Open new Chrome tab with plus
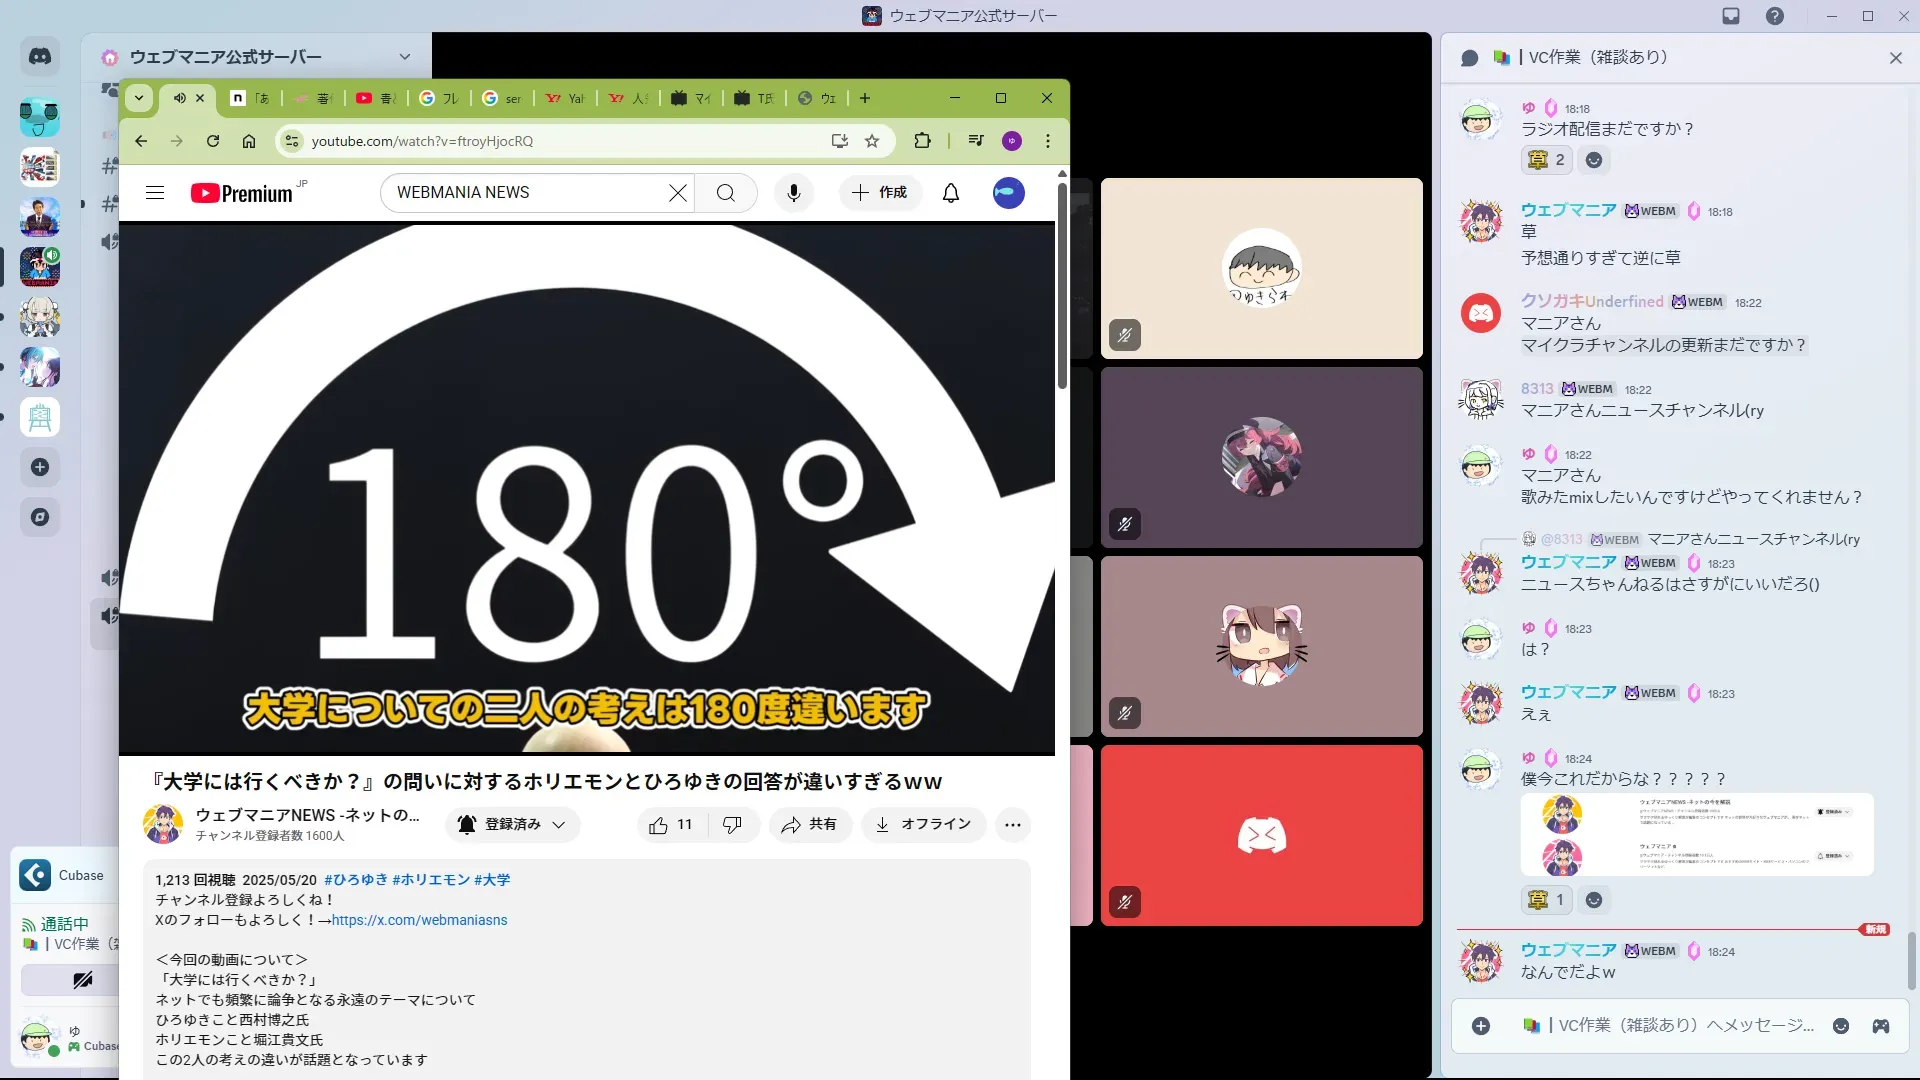This screenshot has width=1920, height=1080. click(865, 98)
